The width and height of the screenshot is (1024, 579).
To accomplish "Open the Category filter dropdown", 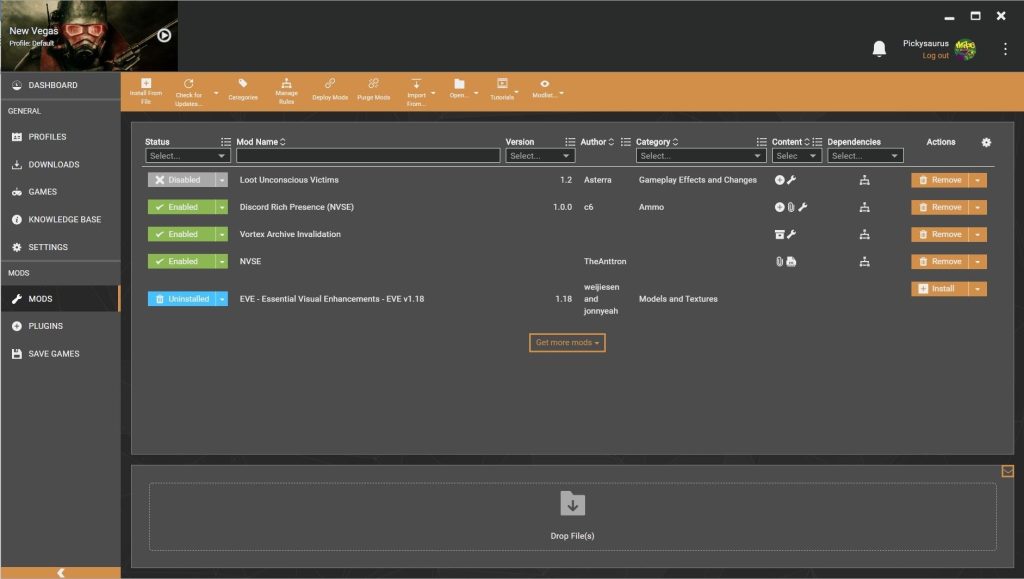I will pyautogui.click(x=700, y=156).
